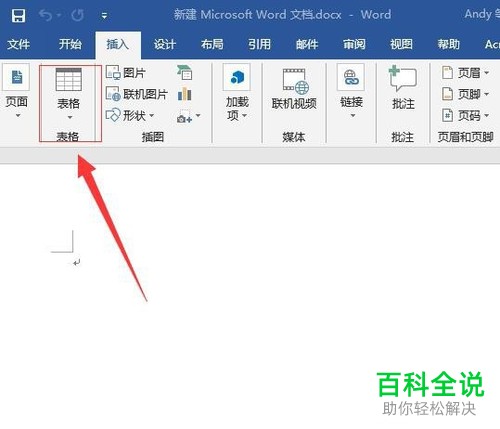Open Customize Quick Access Toolbar dropdown
The width and height of the screenshot is (500, 429).
104,16
